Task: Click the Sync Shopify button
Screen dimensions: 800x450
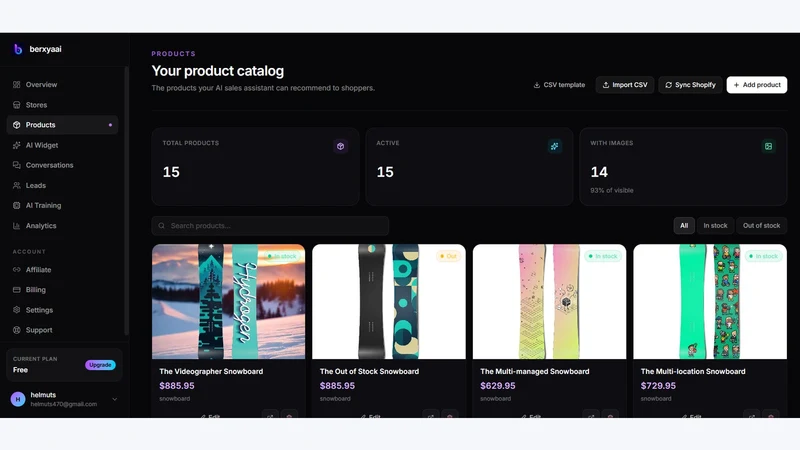Action: pyautogui.click(x=690, y=85)
